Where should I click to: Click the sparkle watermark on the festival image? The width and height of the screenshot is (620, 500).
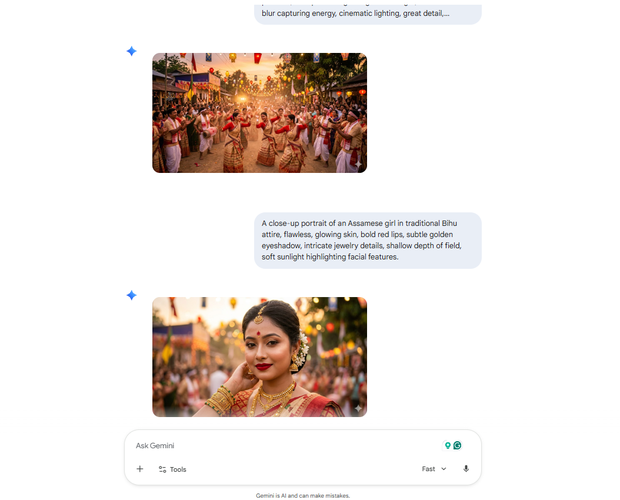358,164
